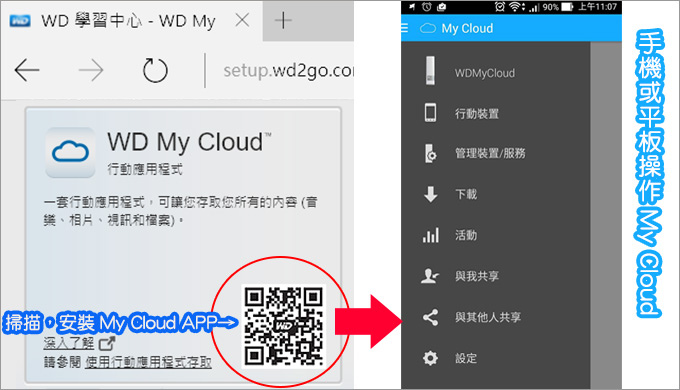Open 使用行動應用程式存取 link
The width and height of the screenshot is (680, 390).
(148, 362)
